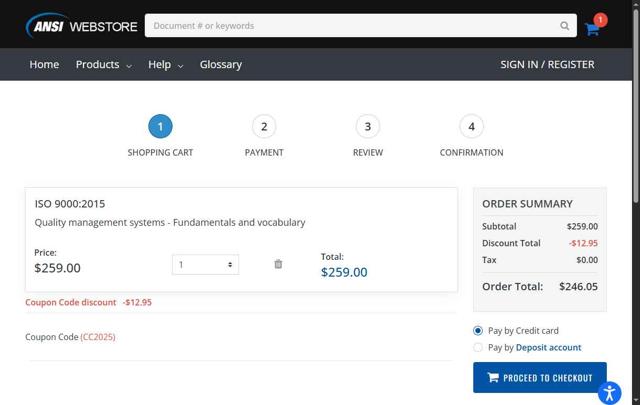
Task: Click the Quality management systems description text
Action: pos(170,223)
